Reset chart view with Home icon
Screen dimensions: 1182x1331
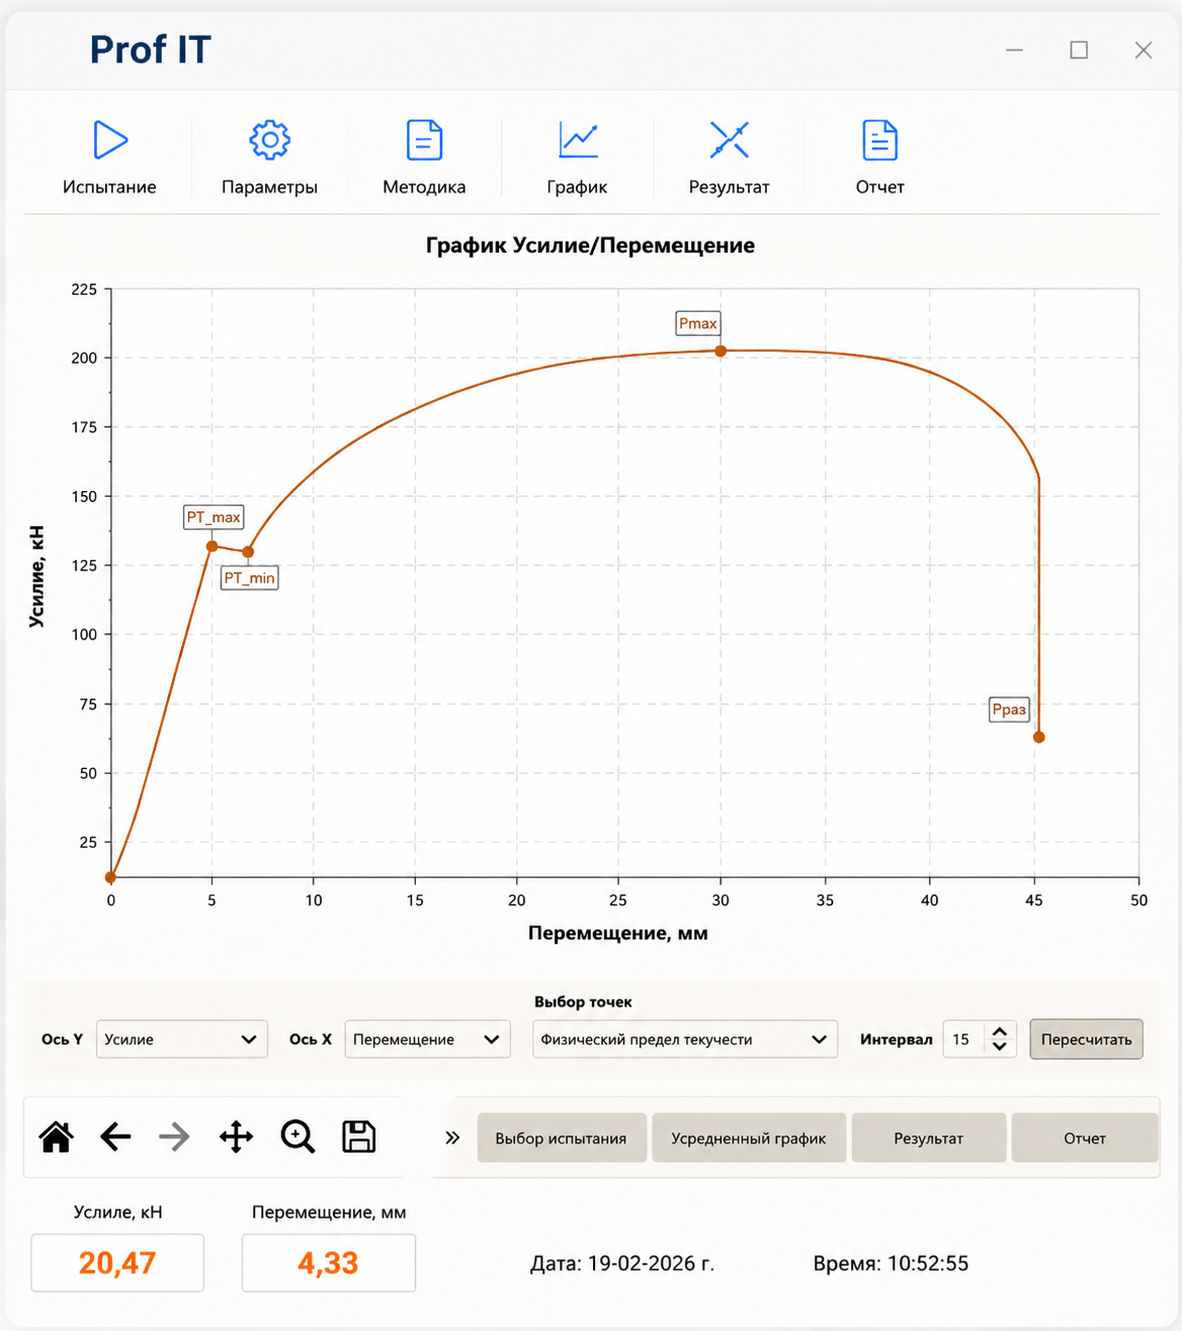click(56, 1137)
